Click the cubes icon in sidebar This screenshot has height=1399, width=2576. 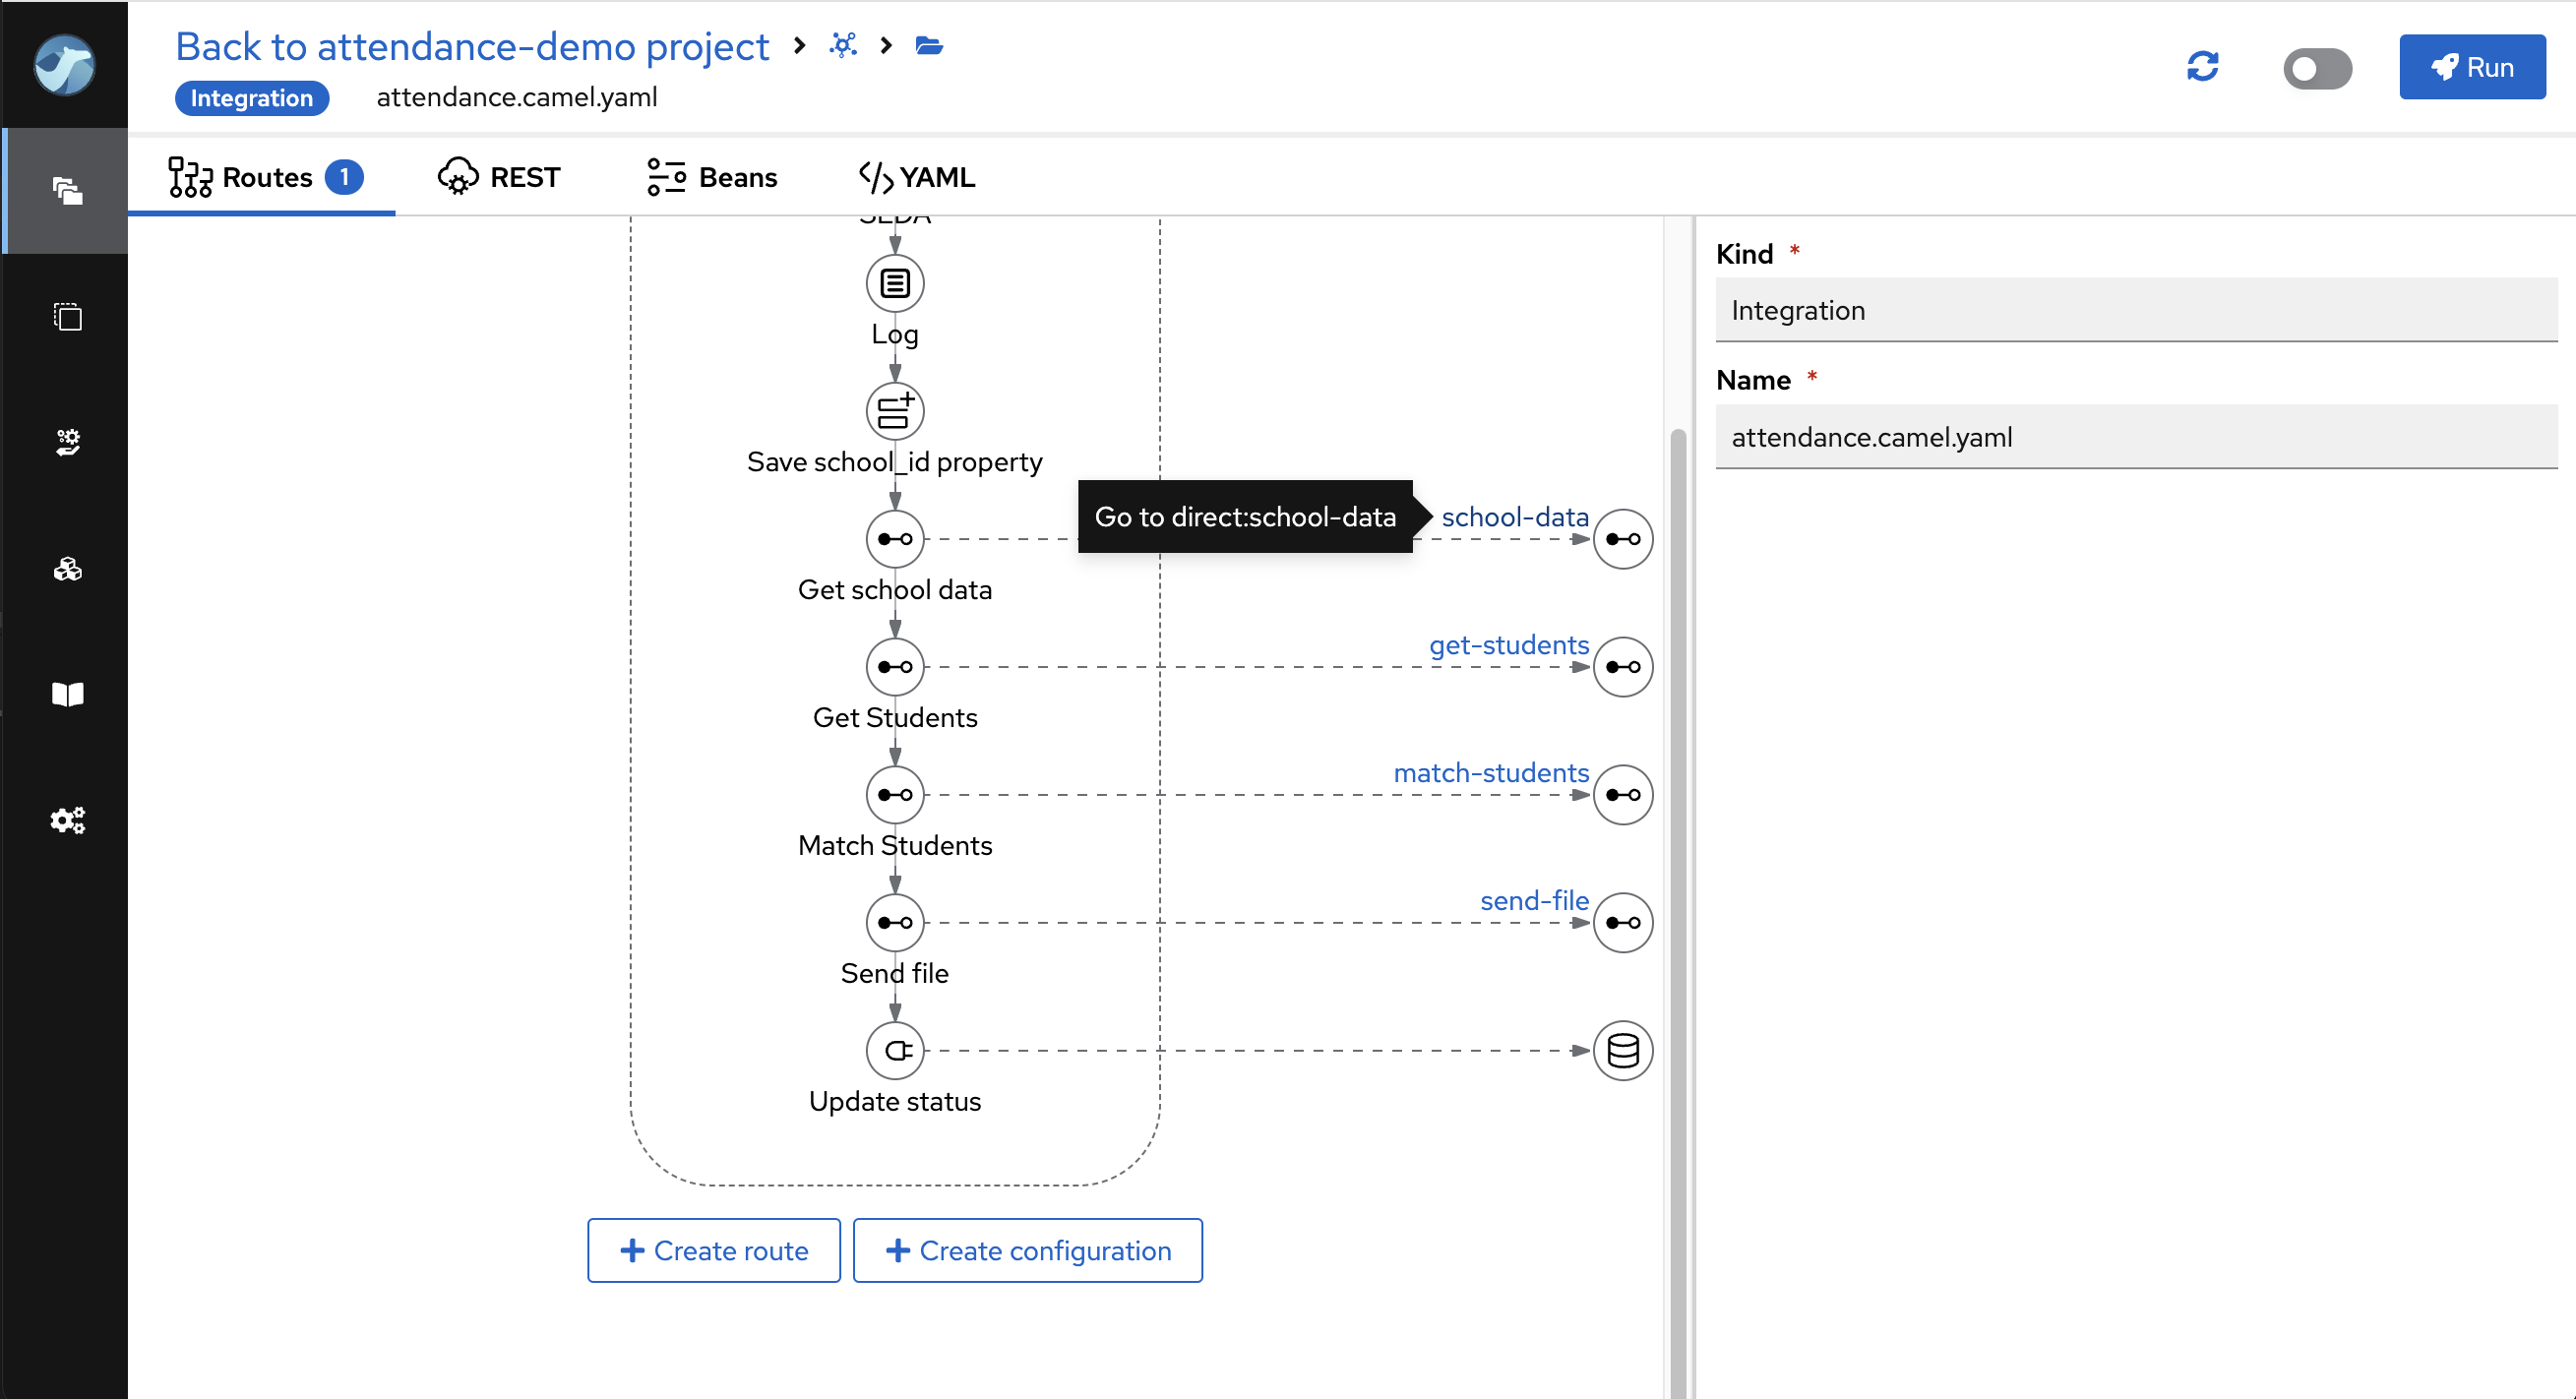[67, 569]
